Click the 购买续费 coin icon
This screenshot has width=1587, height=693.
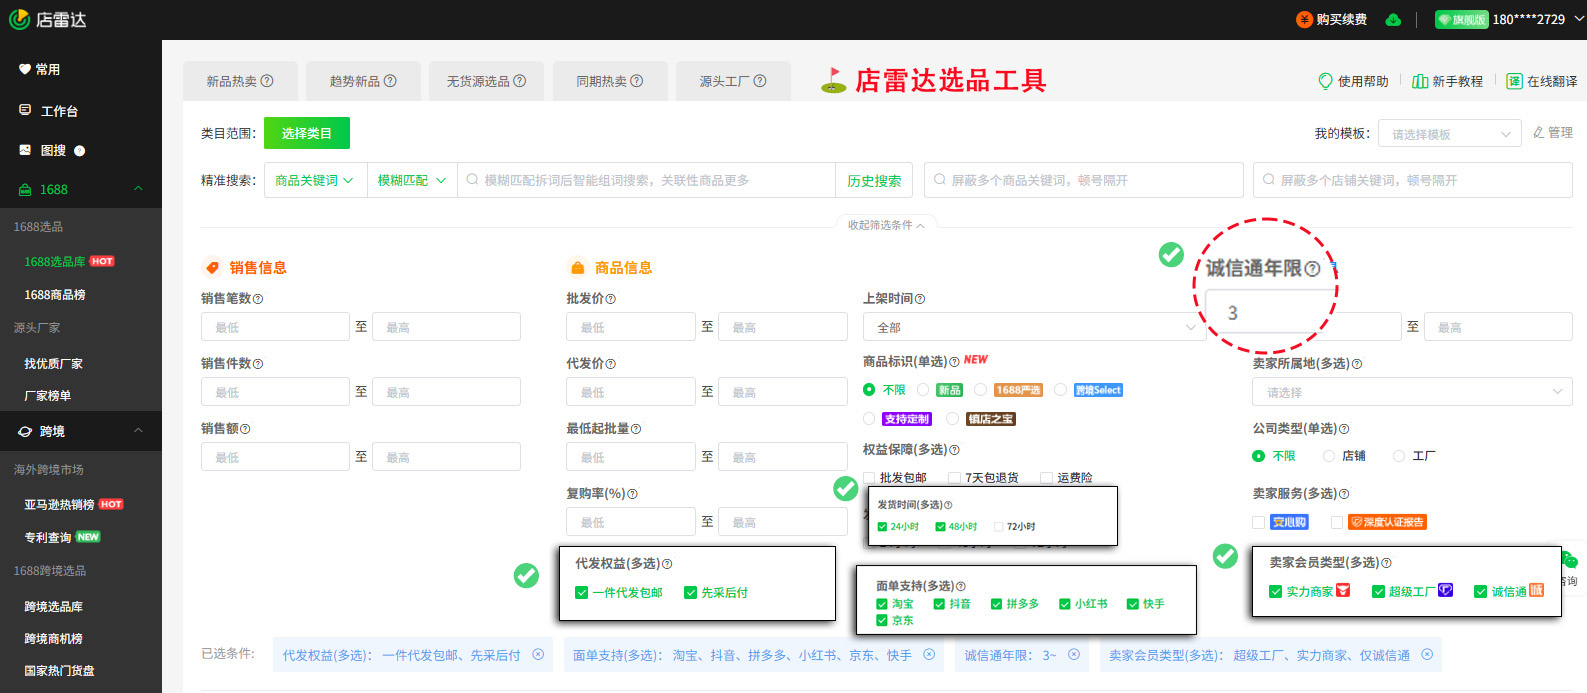pyautogui.click(x=1305, y=20)
